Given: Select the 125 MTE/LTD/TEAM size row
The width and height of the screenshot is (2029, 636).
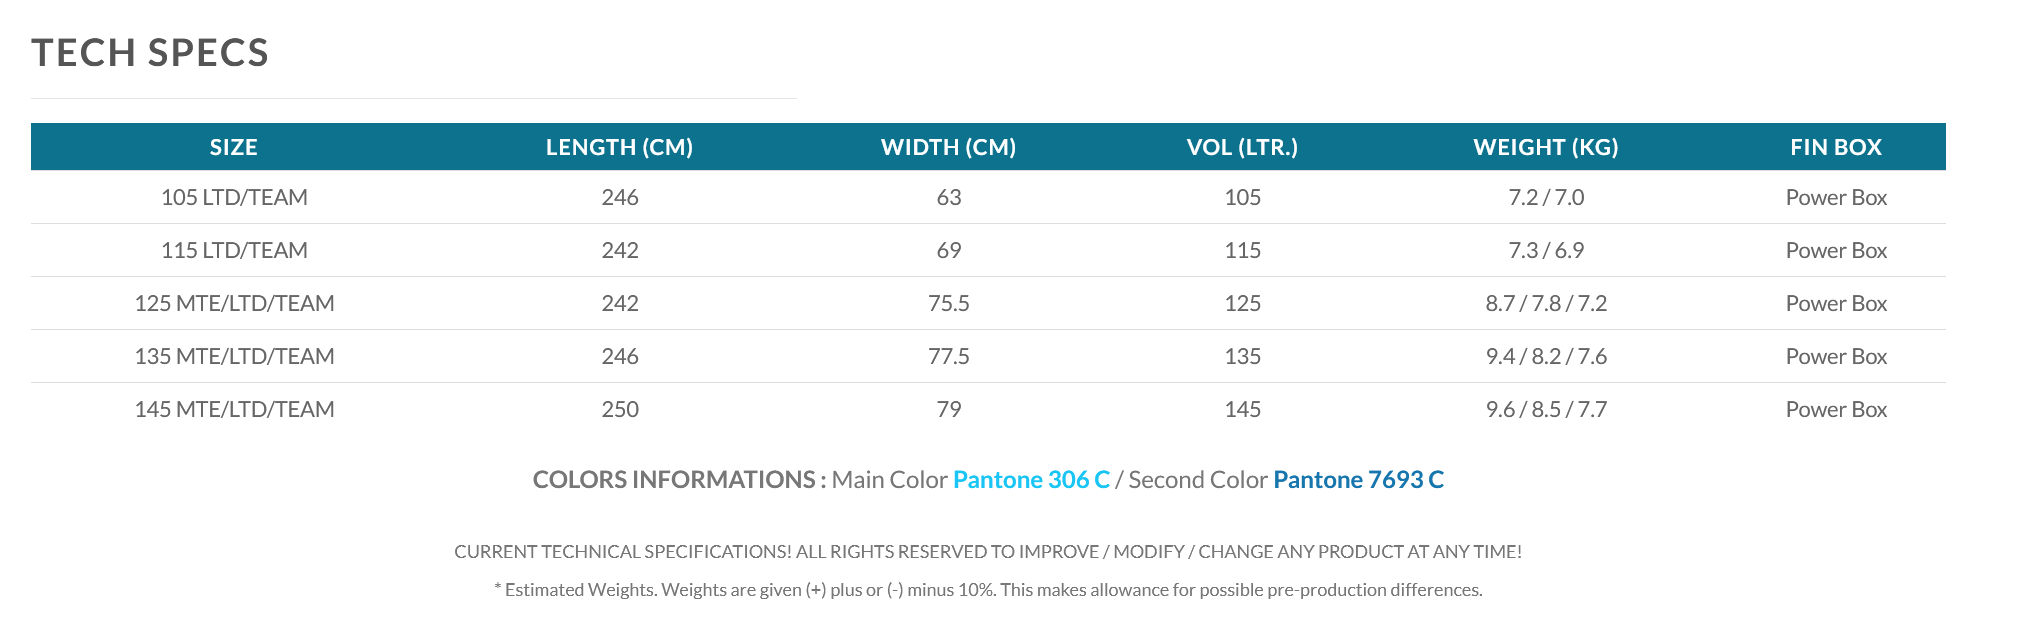Looking at the screenshot, I should [x=988, y=303].
